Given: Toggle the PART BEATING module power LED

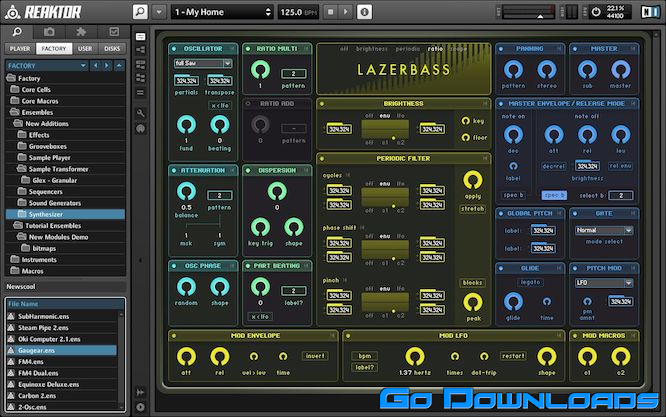Looking at the screenshot, I should point(248,266).
